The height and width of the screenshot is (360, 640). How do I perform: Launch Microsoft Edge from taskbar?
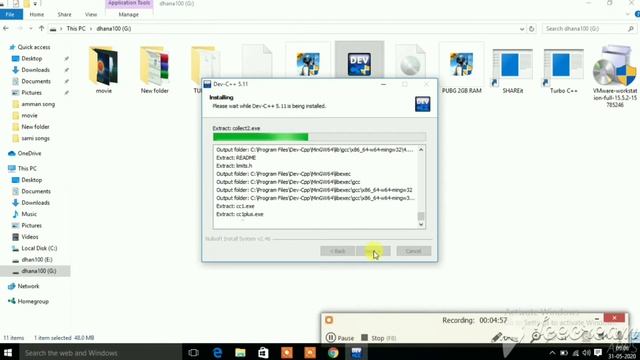pos(217,352)
